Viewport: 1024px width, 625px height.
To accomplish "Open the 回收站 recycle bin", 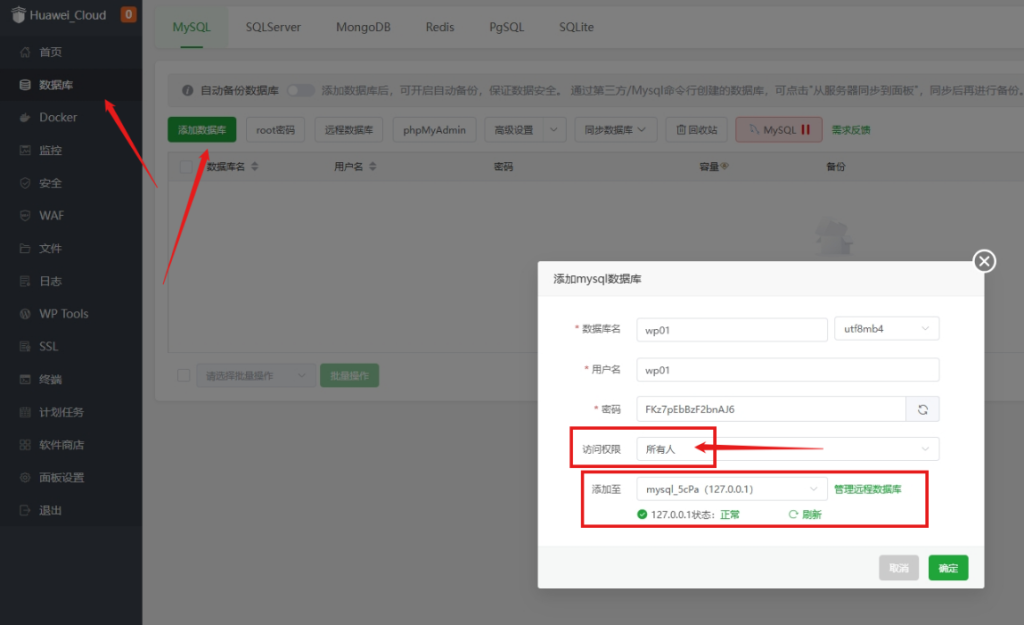I will click(696, 130).
